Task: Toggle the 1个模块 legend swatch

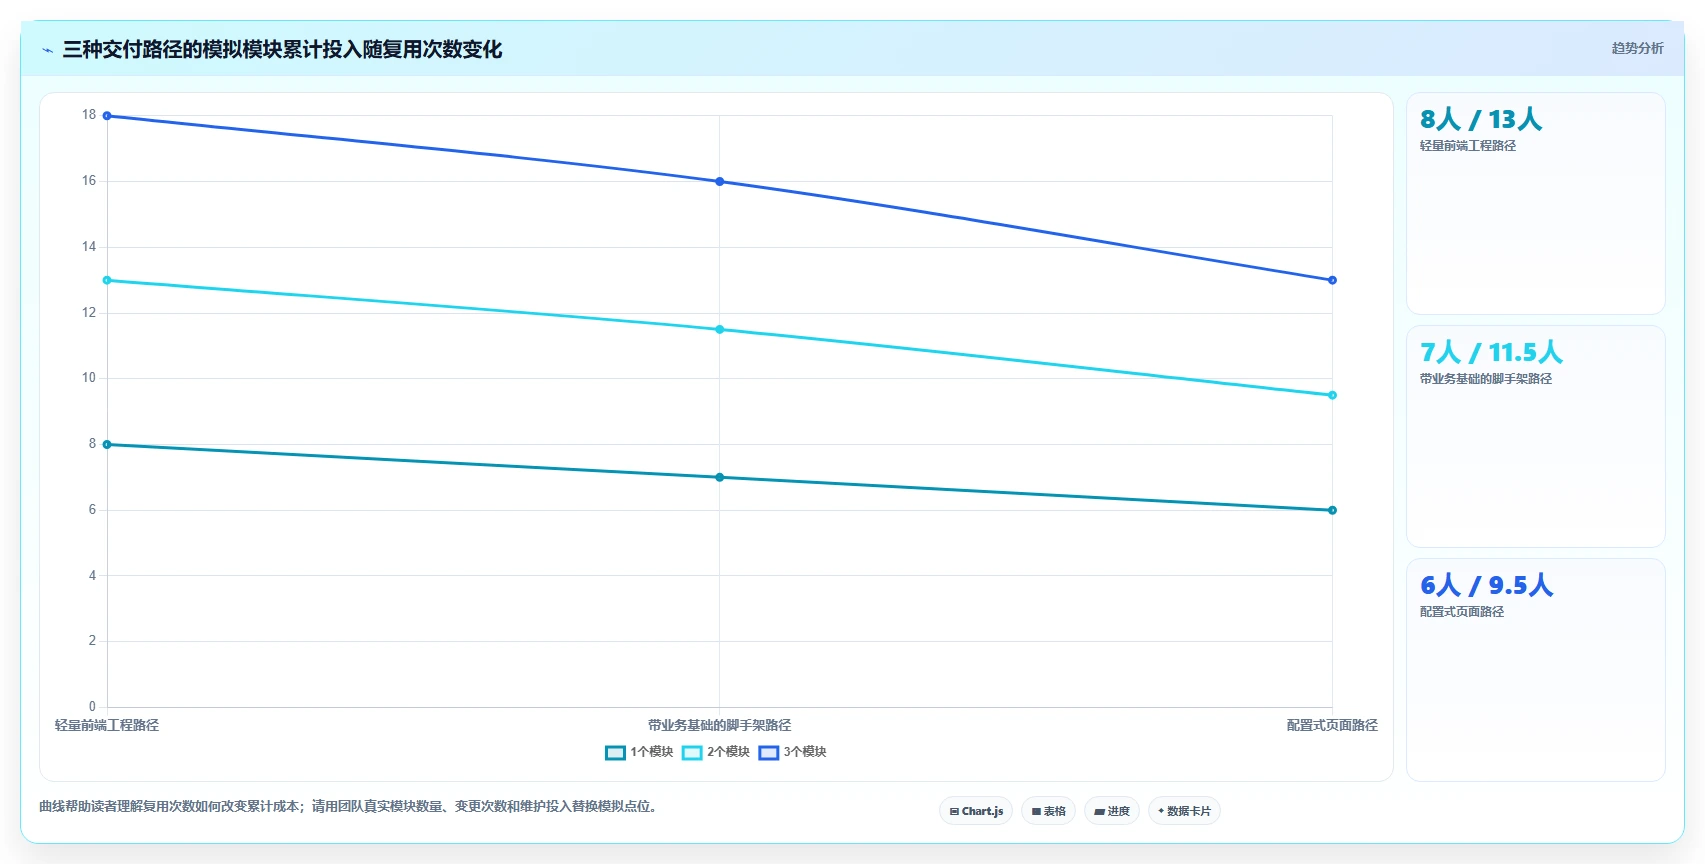Action: coord(615,753)
